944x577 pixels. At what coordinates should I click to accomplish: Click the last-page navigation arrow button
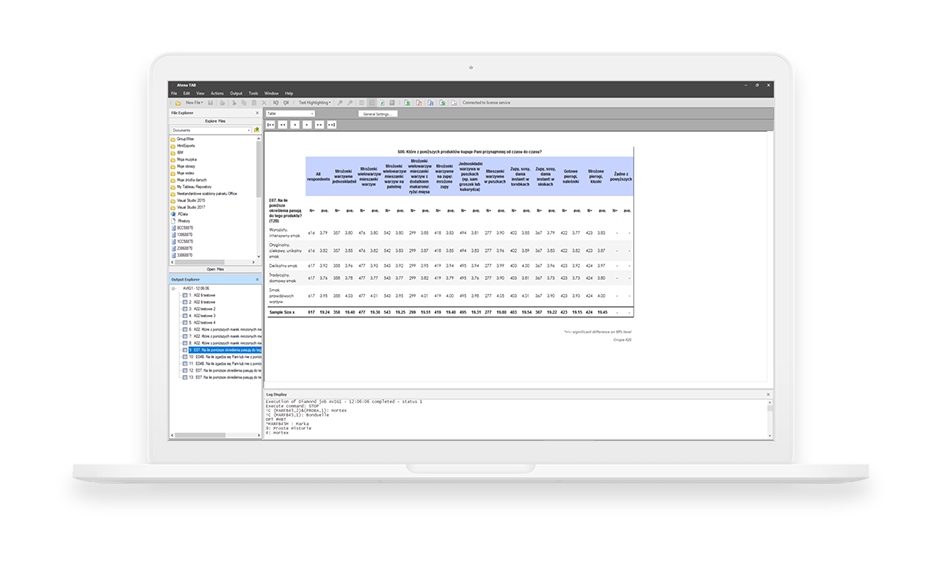[x=331, y=123]
